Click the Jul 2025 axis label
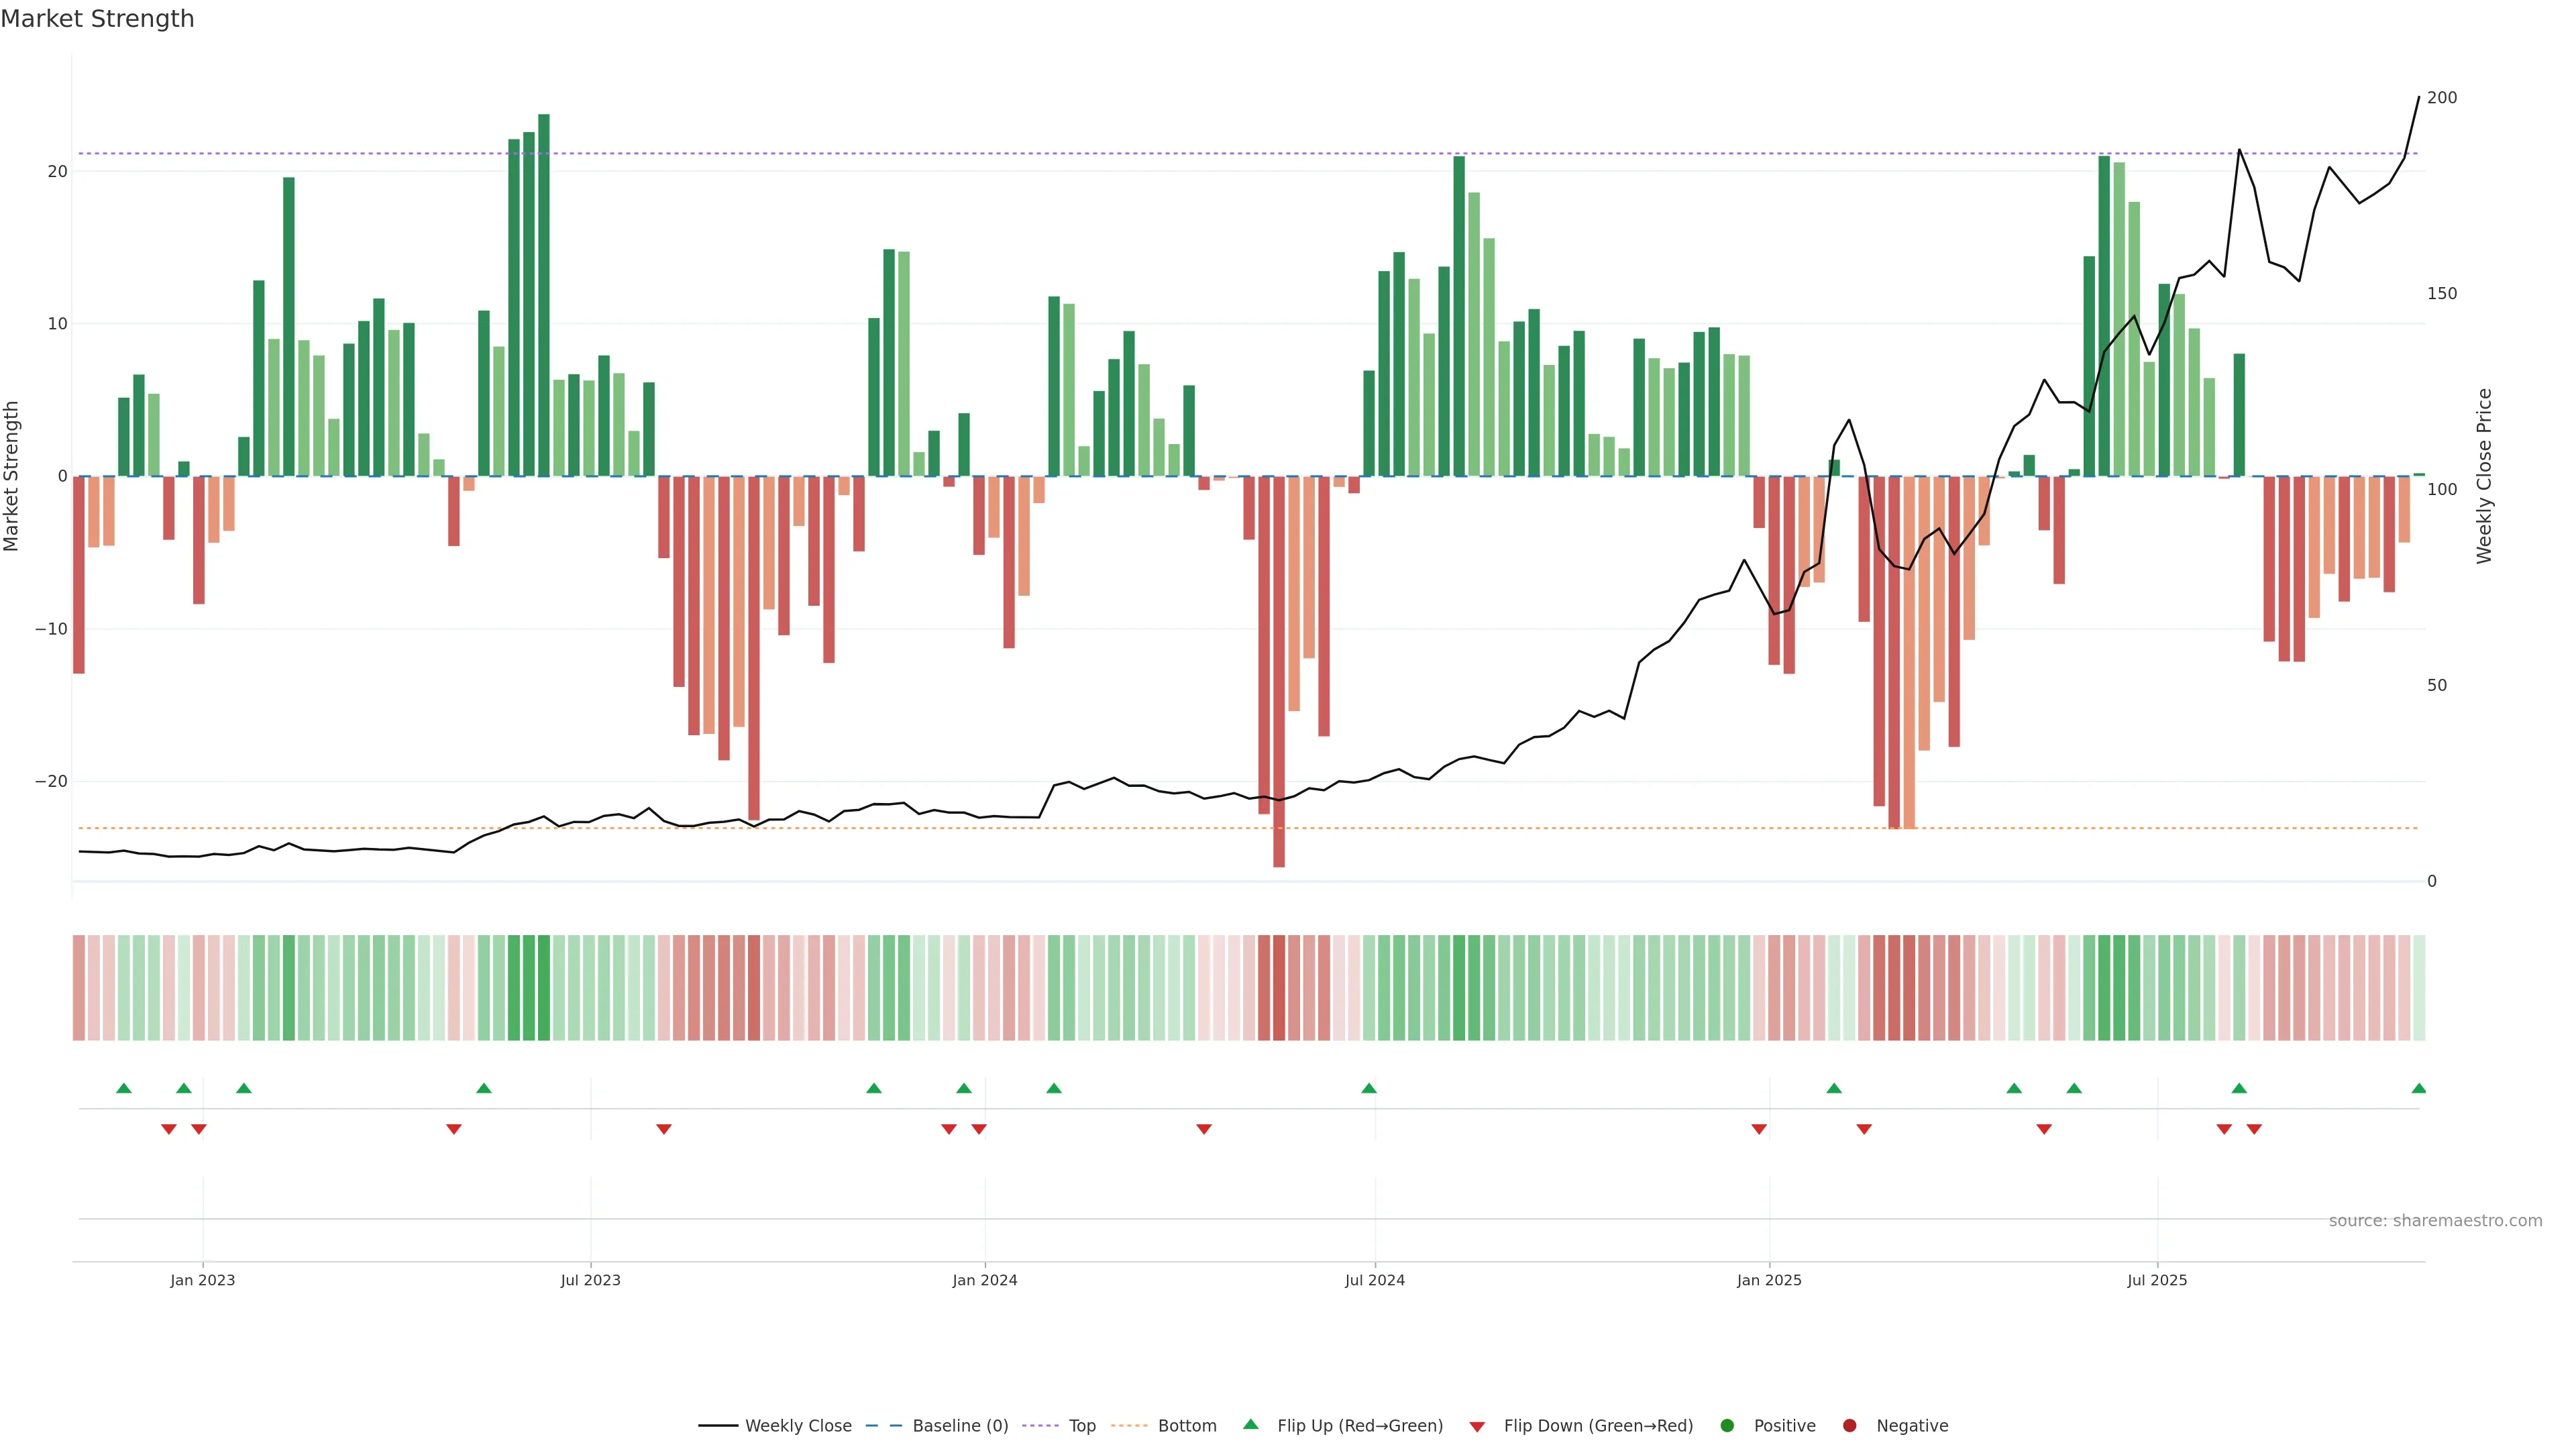The width and height of the screenshot is (2576, 1449). pos(2157,1280)
